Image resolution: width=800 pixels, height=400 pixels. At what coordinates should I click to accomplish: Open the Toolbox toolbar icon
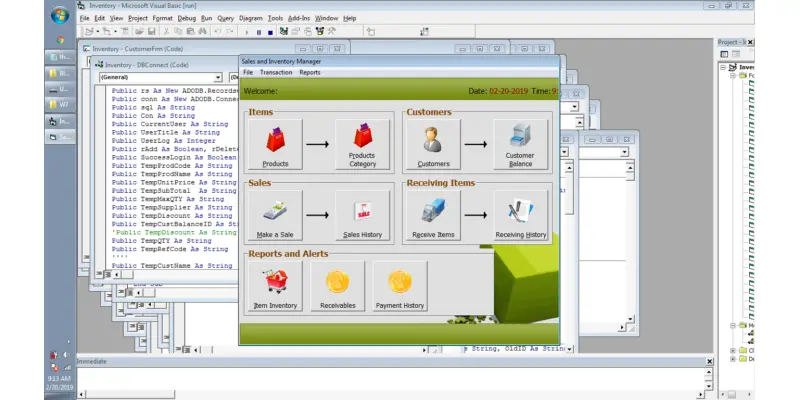click(x=332, y=32)
